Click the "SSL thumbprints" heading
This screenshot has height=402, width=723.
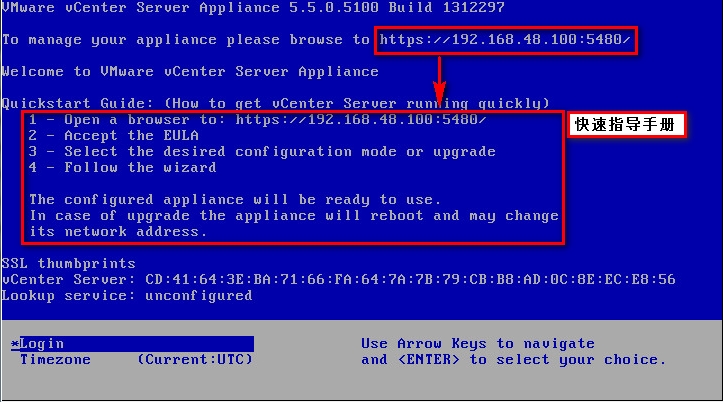pyautogui.click(x=68, y=264)
